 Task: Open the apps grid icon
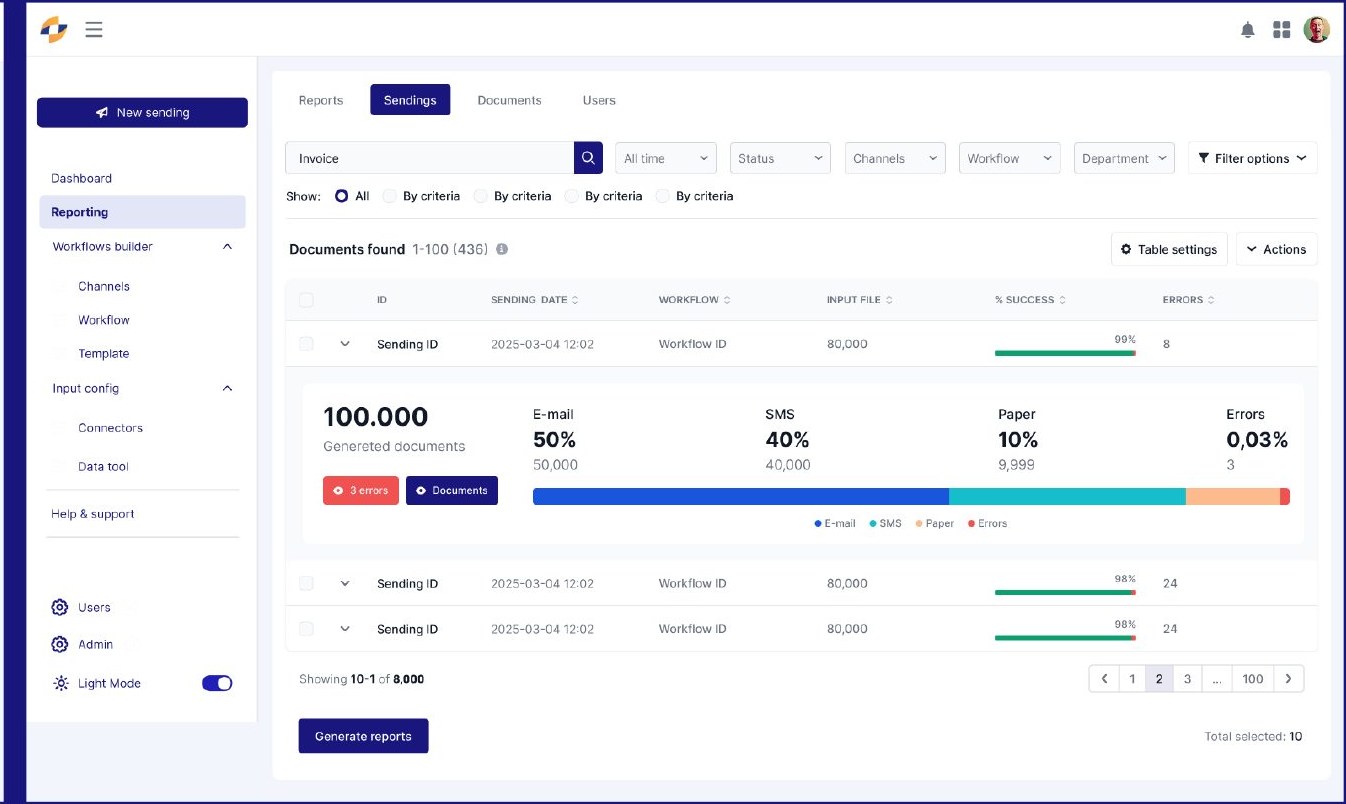click(x=1281, y=30)
